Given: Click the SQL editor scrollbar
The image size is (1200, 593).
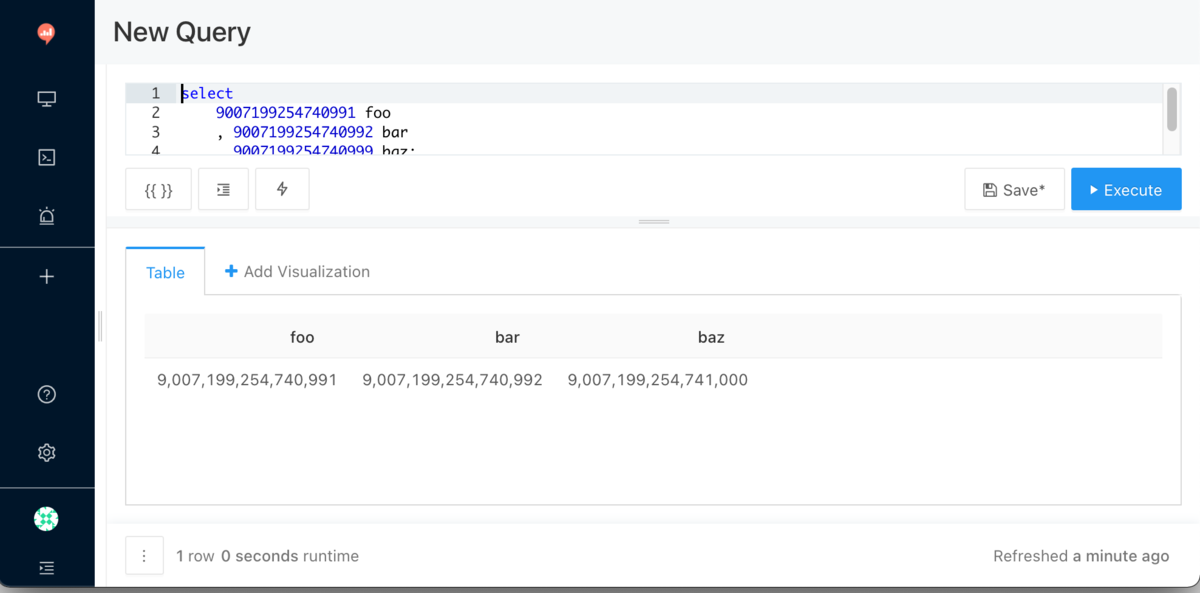Looking at the screenshot, I should [x=1173, y=110].
